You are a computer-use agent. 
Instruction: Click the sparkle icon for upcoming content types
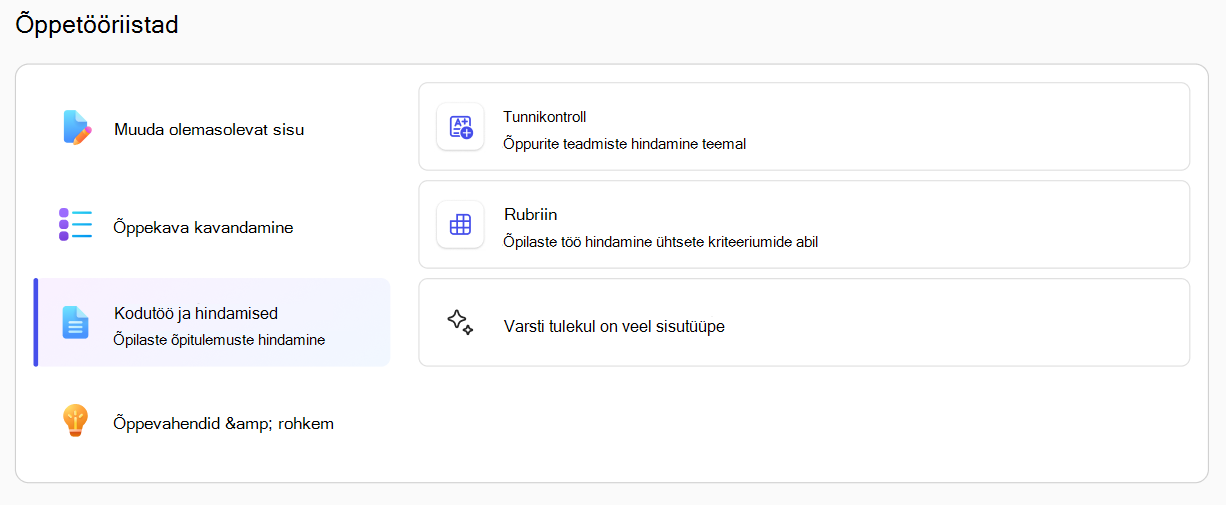click(460, 322)
